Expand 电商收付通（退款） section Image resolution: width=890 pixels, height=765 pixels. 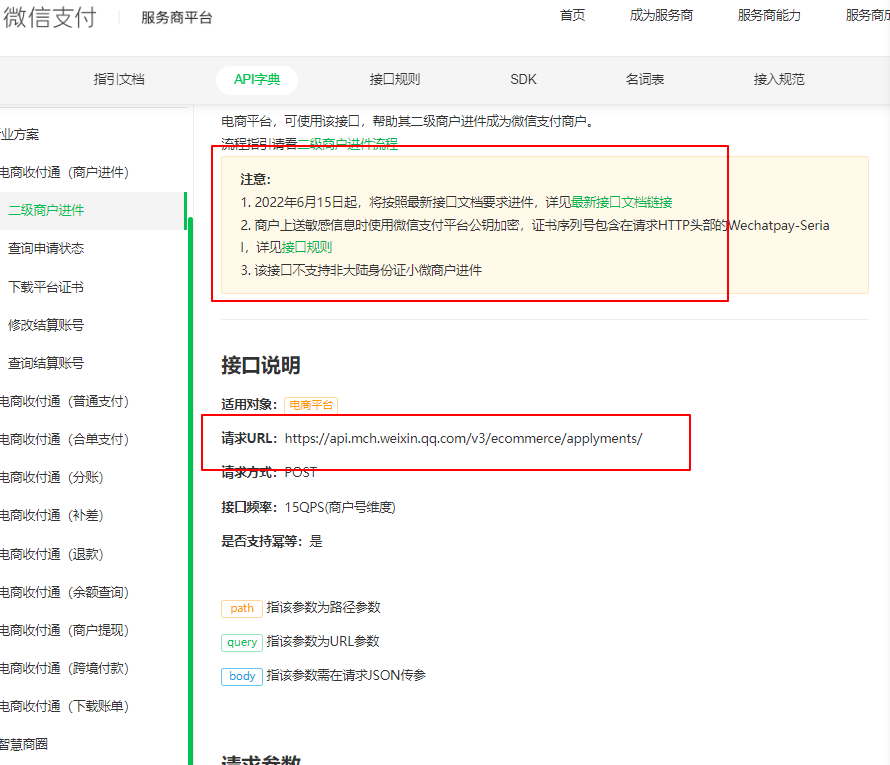point(52,554)
